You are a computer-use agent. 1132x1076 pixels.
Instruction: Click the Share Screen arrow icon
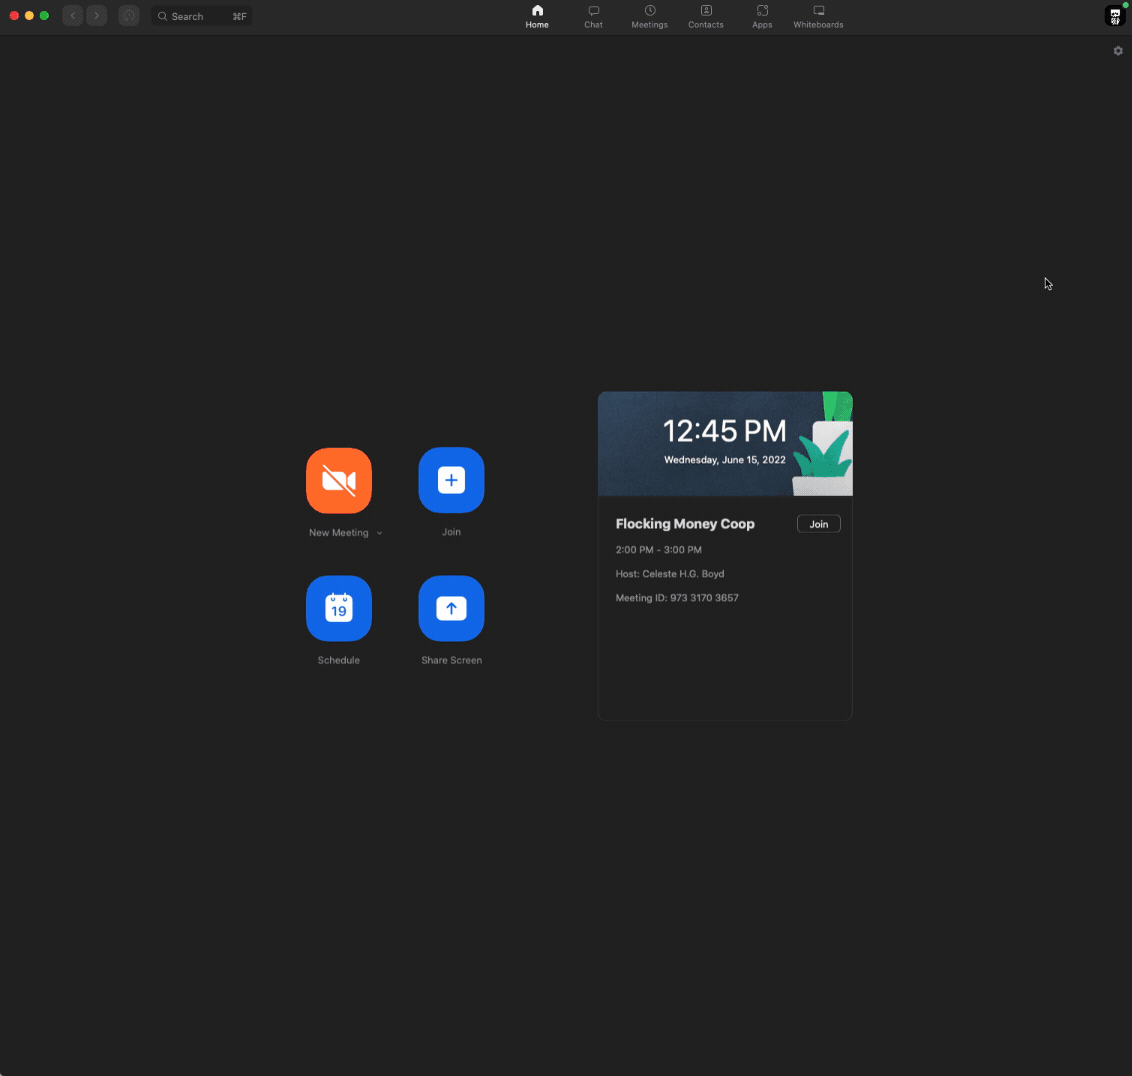451,608
